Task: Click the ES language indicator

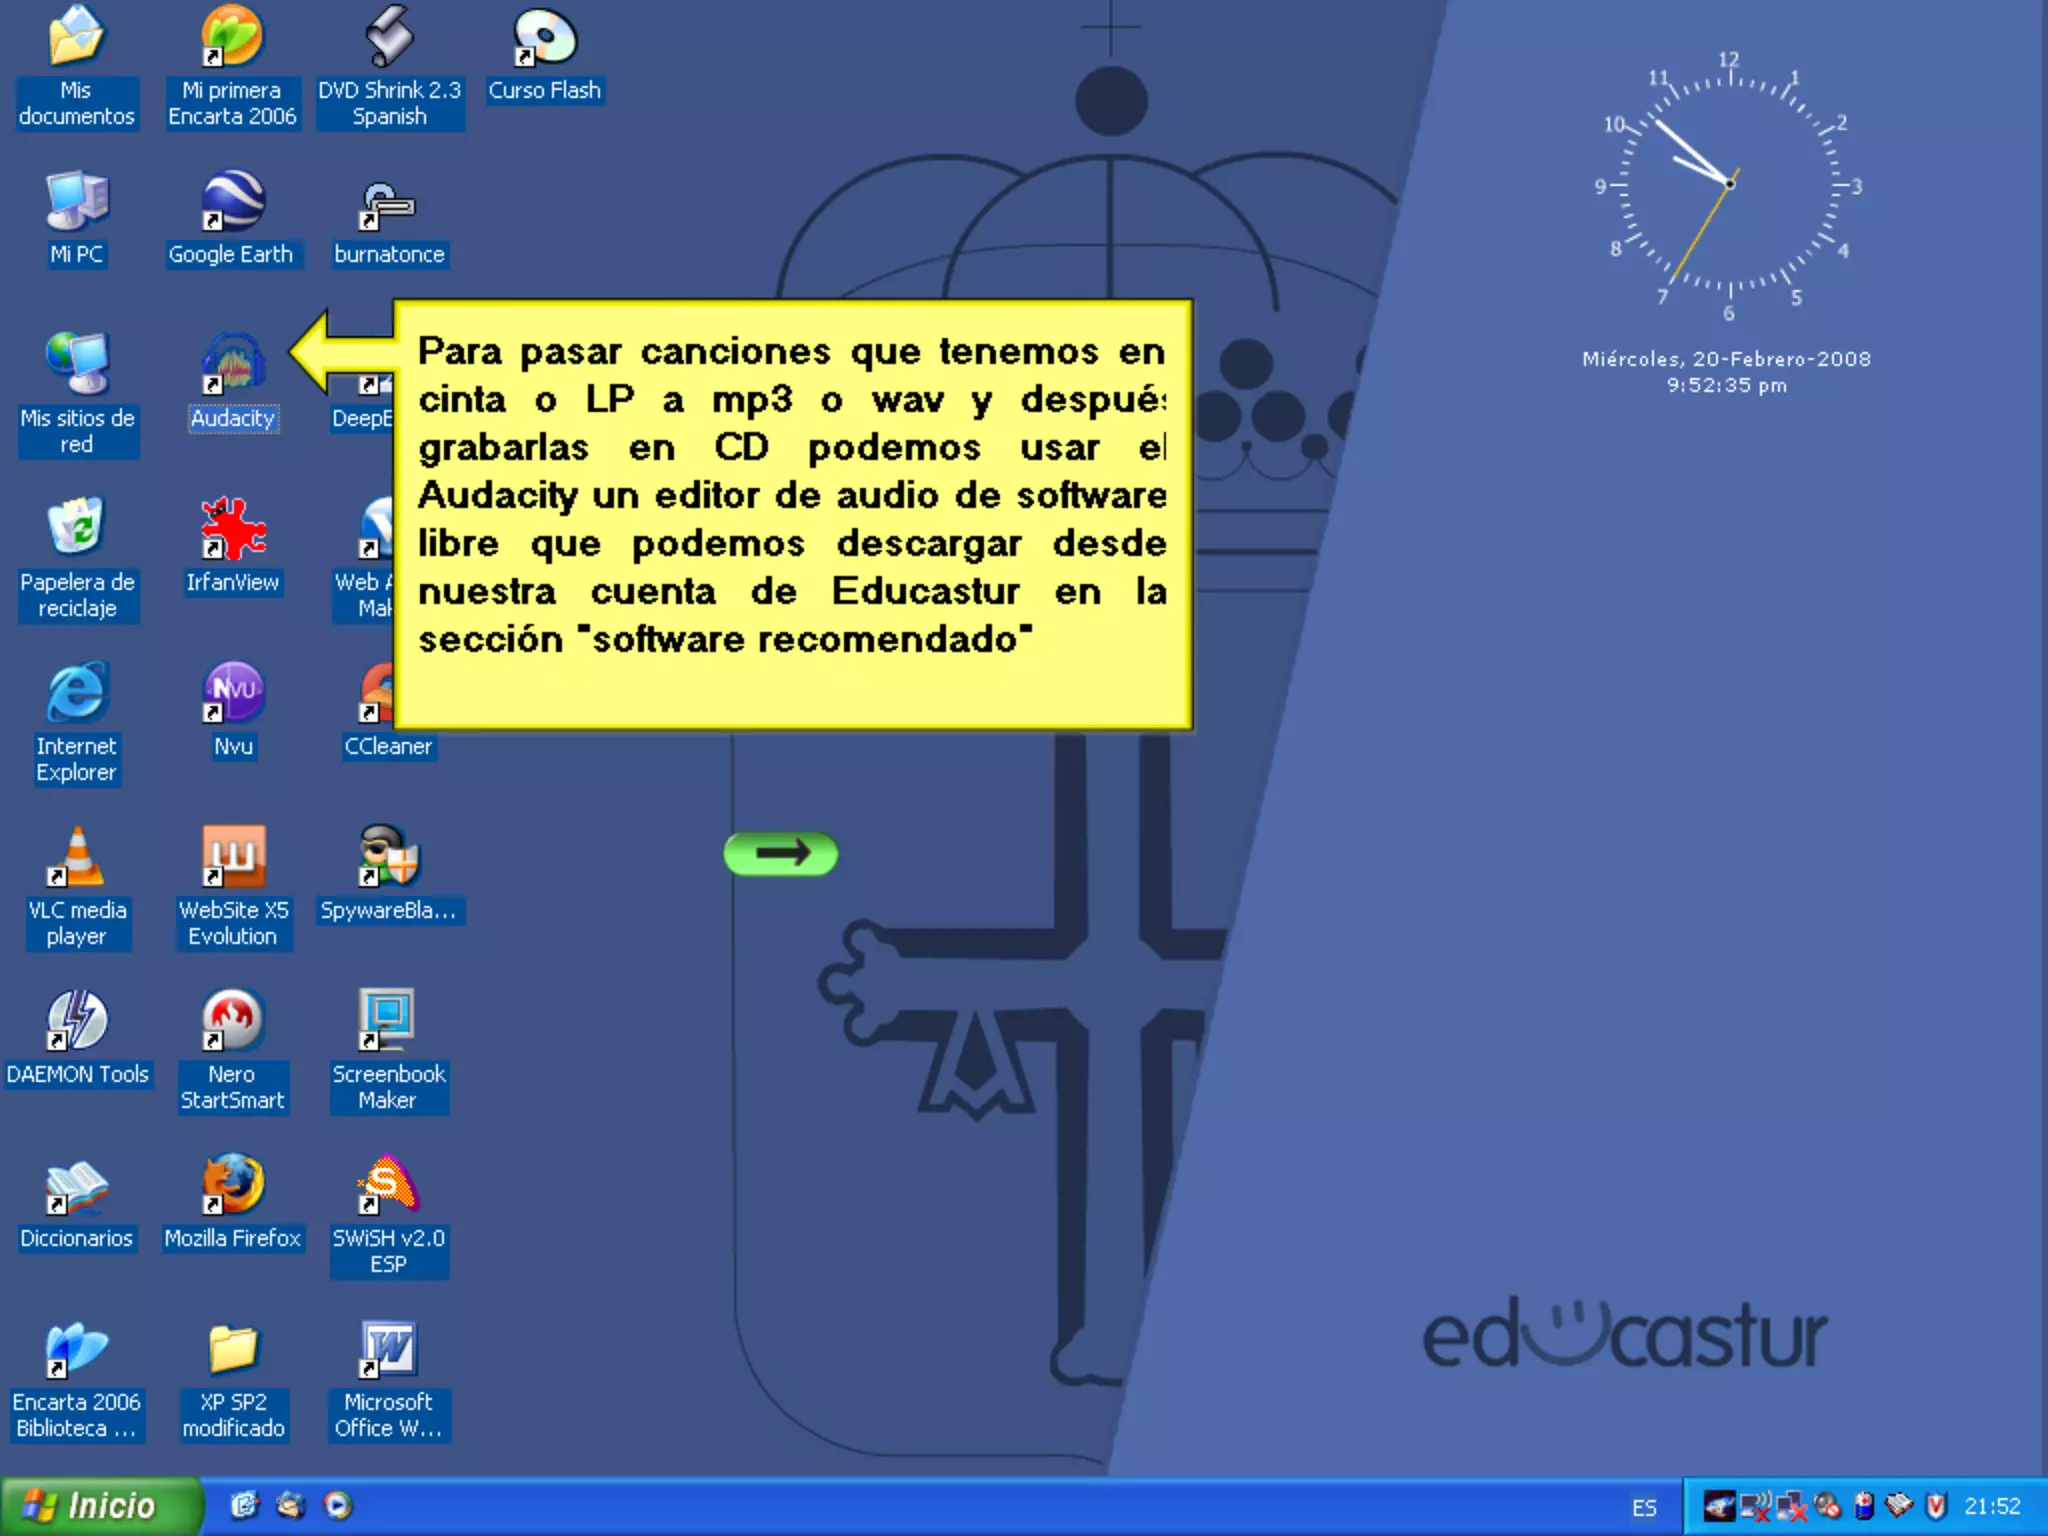Action: pos(1644,1507)
